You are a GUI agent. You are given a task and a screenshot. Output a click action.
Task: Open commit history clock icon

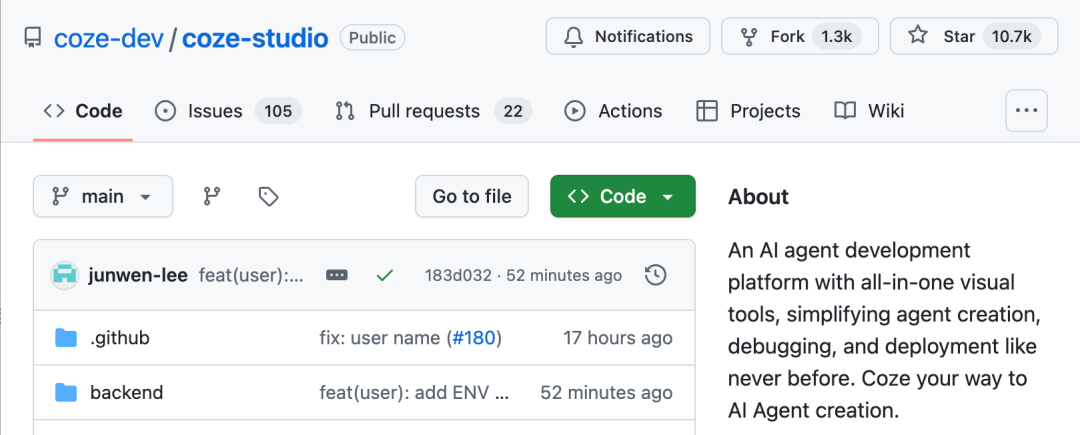(x=656, y=275)
